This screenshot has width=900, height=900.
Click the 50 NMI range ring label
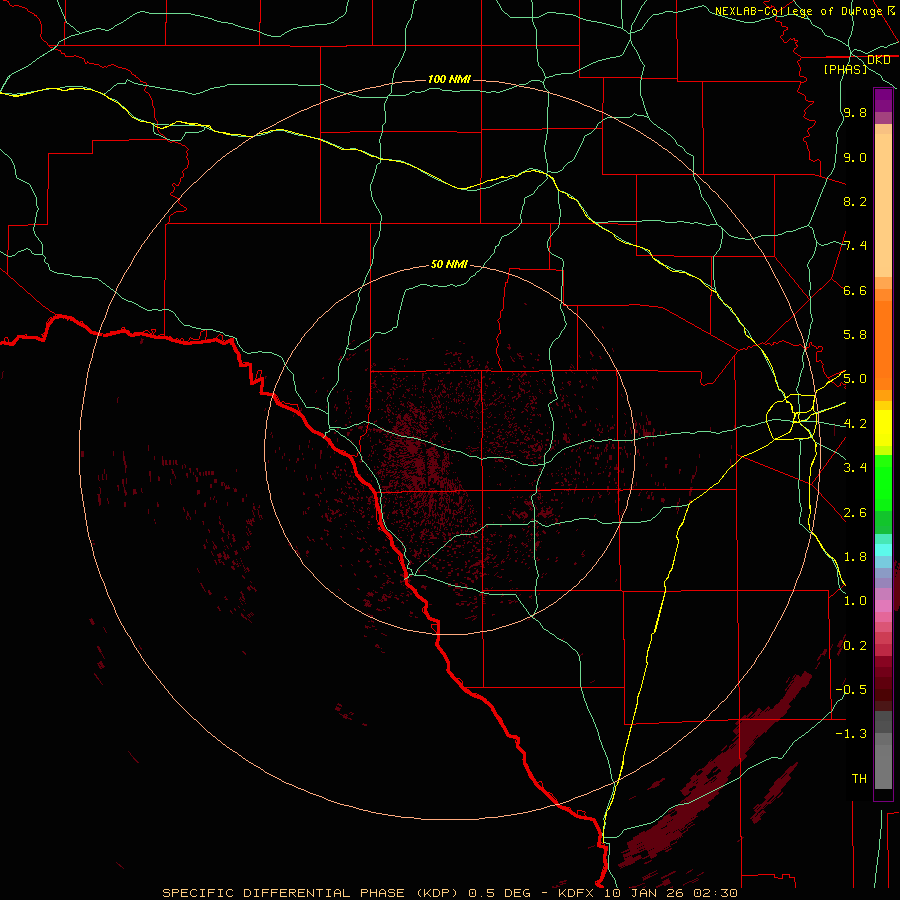449,264
